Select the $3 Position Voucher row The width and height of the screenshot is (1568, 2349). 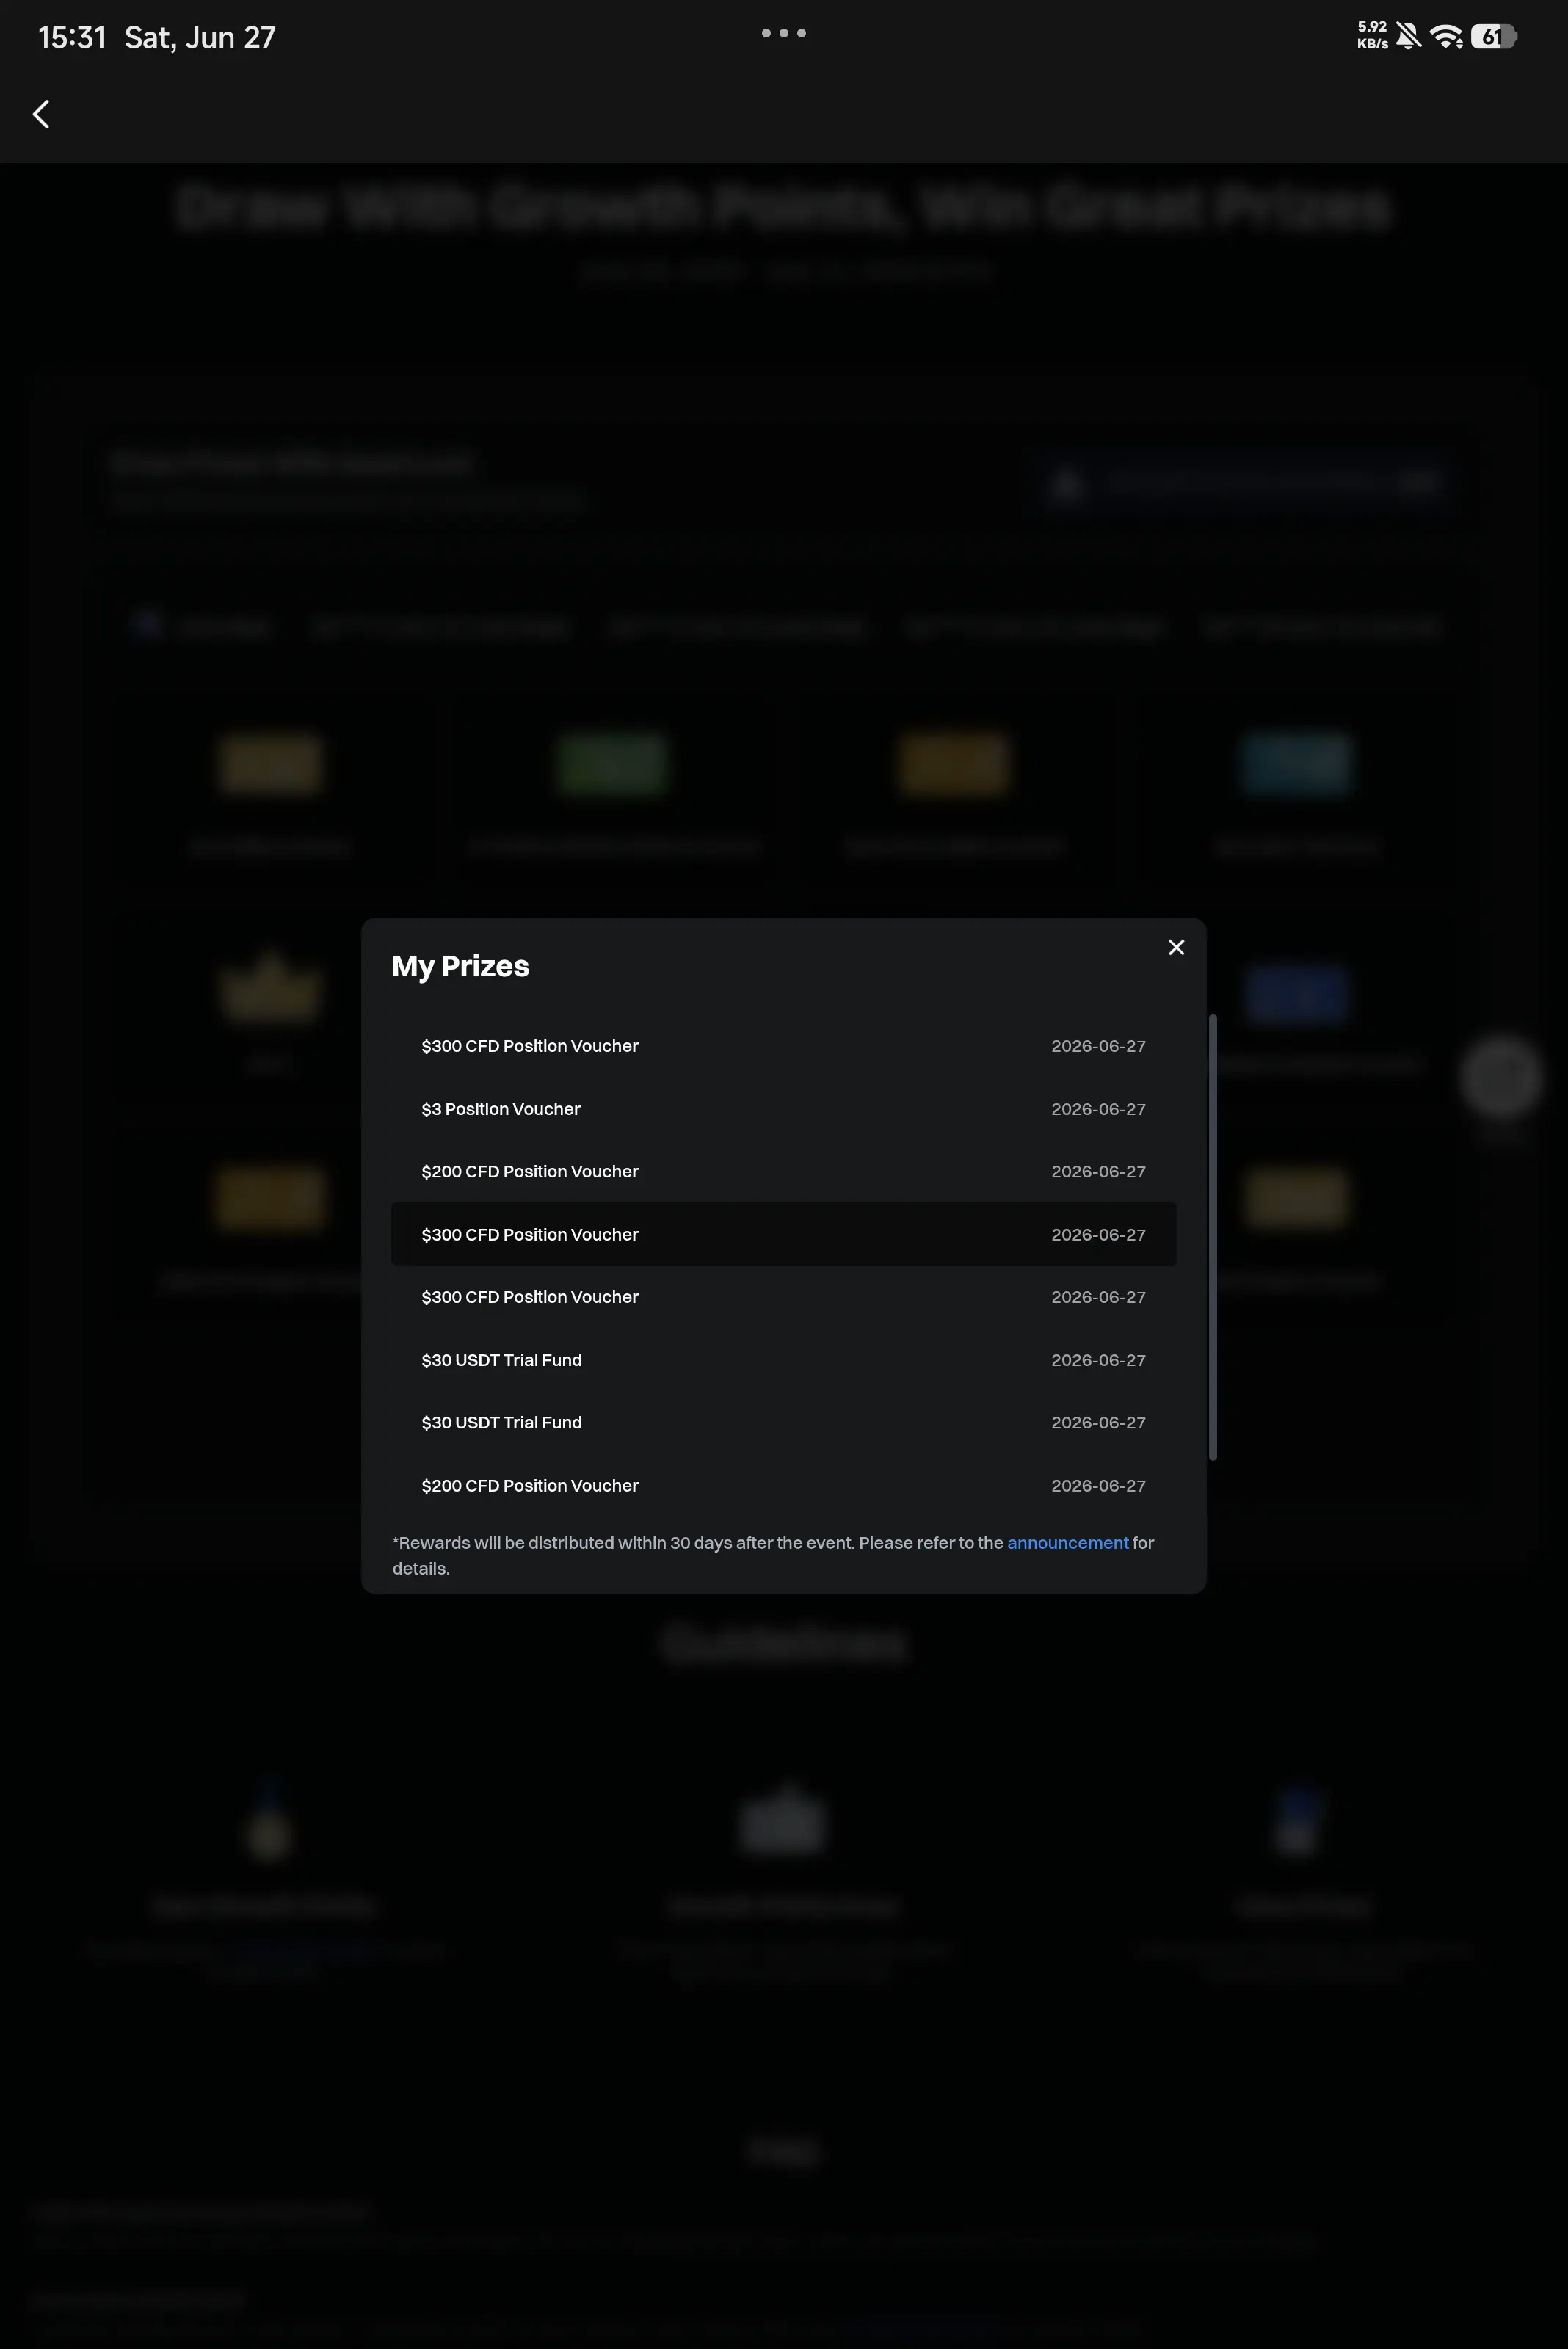coord(783,1109)
